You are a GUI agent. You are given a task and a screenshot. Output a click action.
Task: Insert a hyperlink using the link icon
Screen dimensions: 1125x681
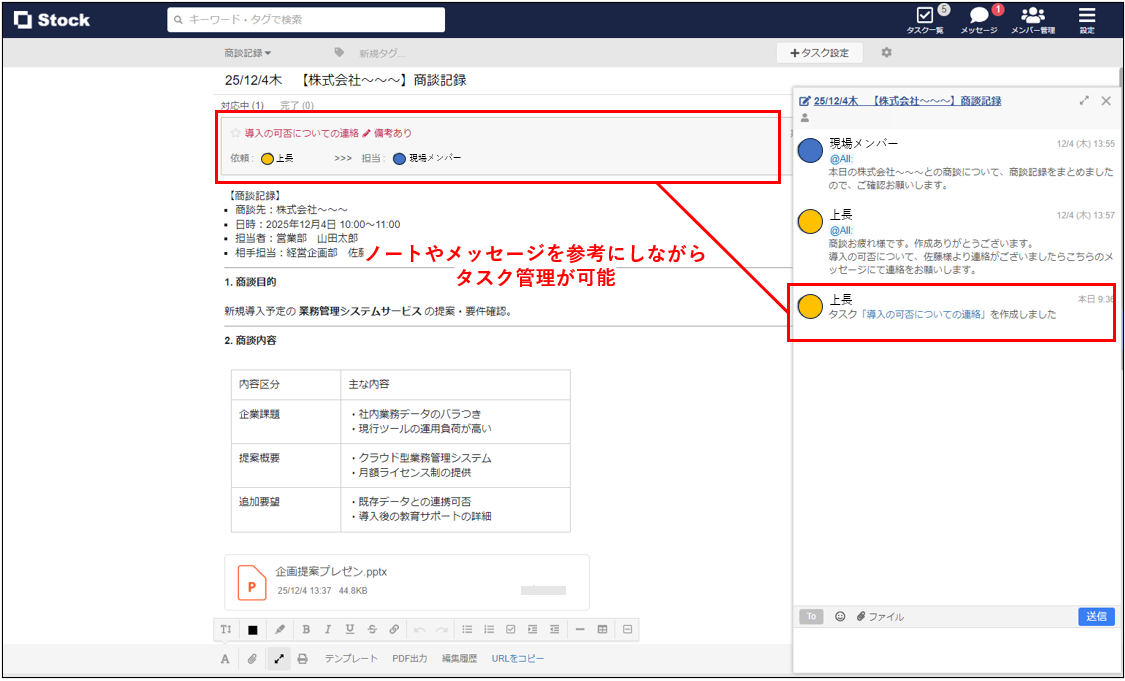click(396, 629)
